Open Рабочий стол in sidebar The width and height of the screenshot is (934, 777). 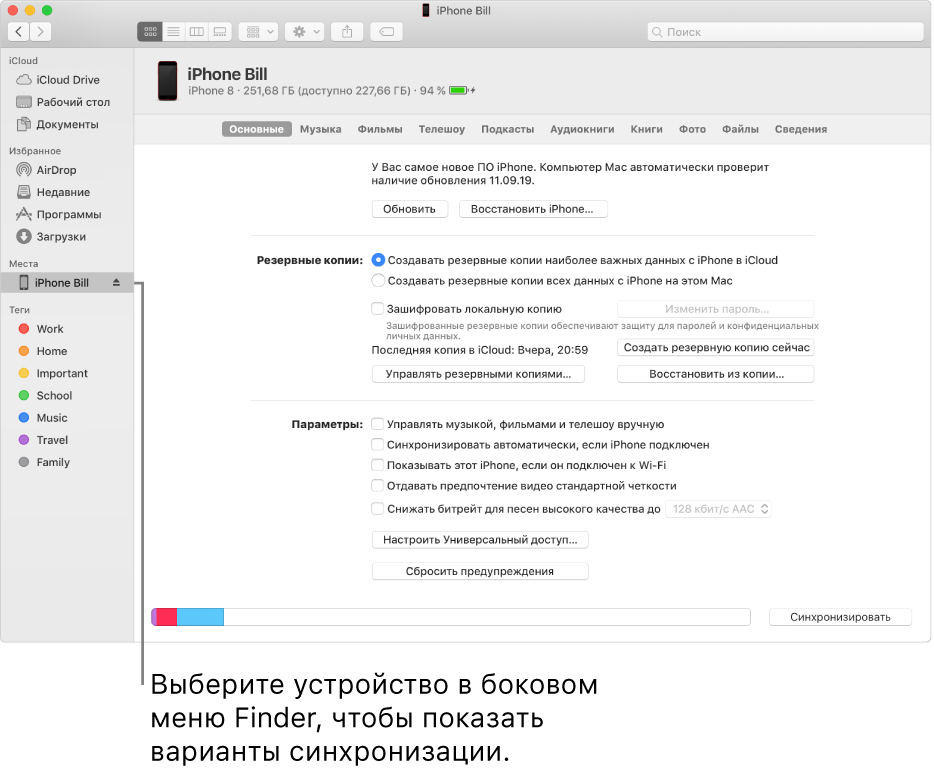67,102
